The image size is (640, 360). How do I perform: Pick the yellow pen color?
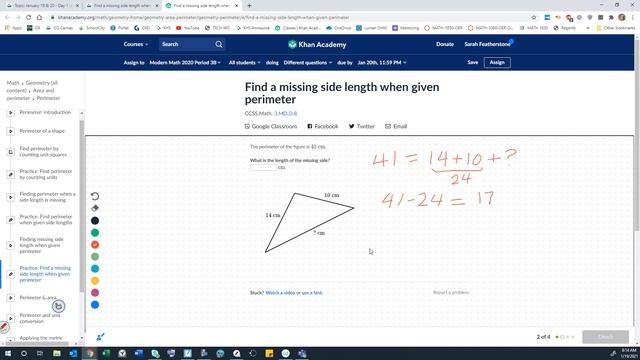pyautogui.click(x=95, y=280)
